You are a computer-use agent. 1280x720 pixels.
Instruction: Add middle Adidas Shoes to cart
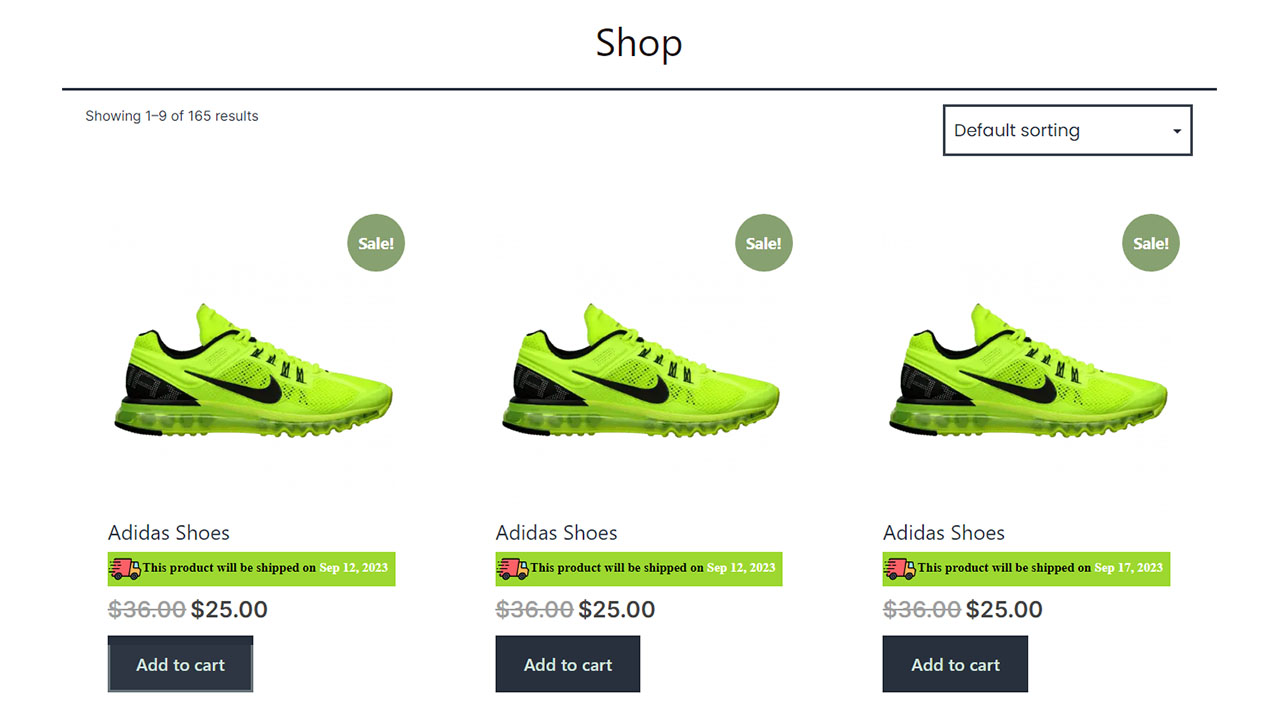[568, 664]
